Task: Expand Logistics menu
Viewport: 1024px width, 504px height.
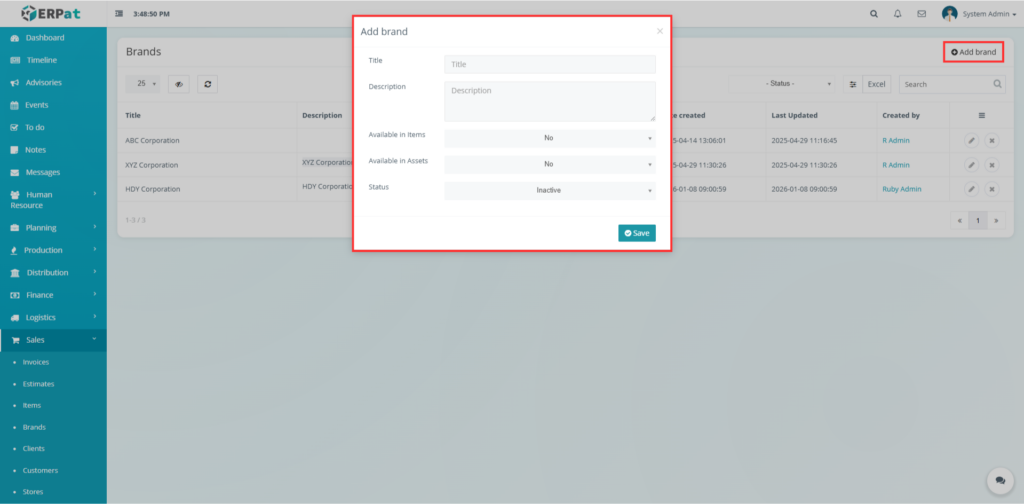Action: click(x=53, y=318)
